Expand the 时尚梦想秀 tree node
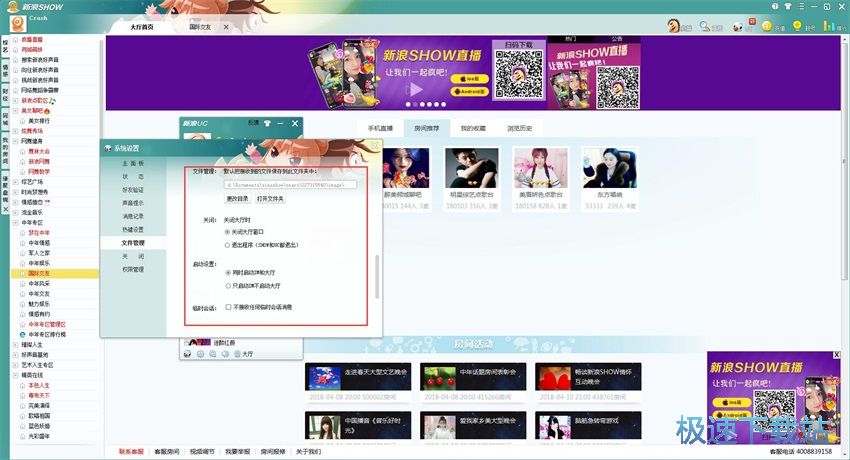 15,192
